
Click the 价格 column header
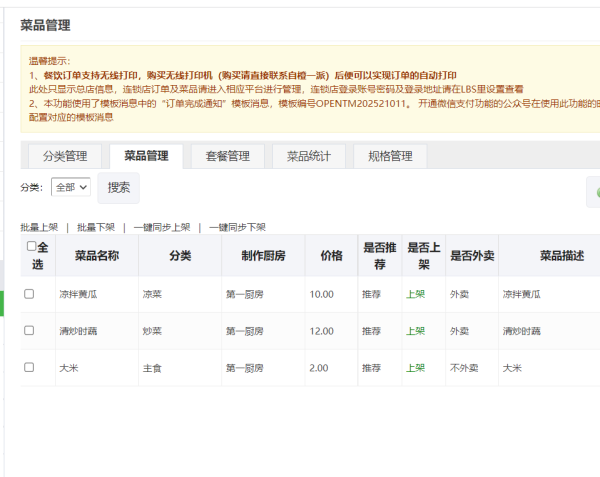pyautogui.click(x=331, y=256)
